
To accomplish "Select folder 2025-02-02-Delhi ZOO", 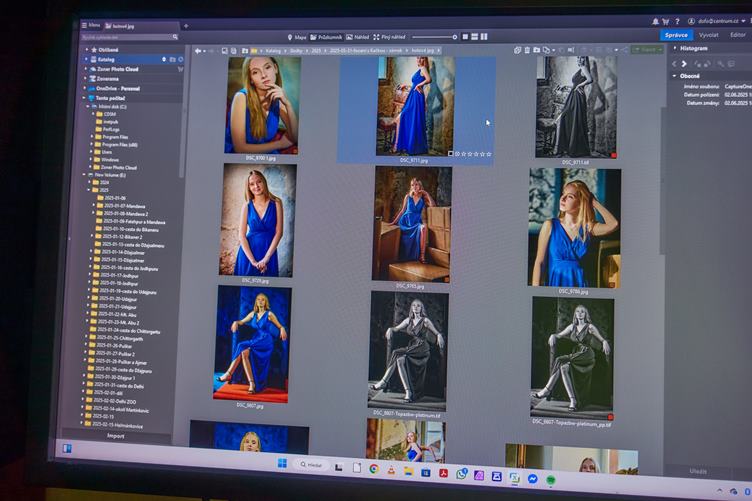I will tap(111, 401).
